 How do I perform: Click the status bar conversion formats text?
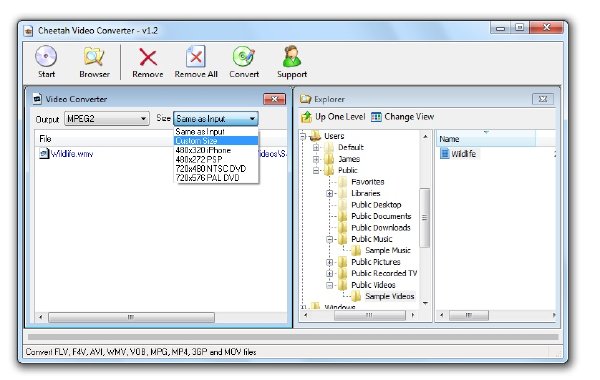[x=141, y=352]
